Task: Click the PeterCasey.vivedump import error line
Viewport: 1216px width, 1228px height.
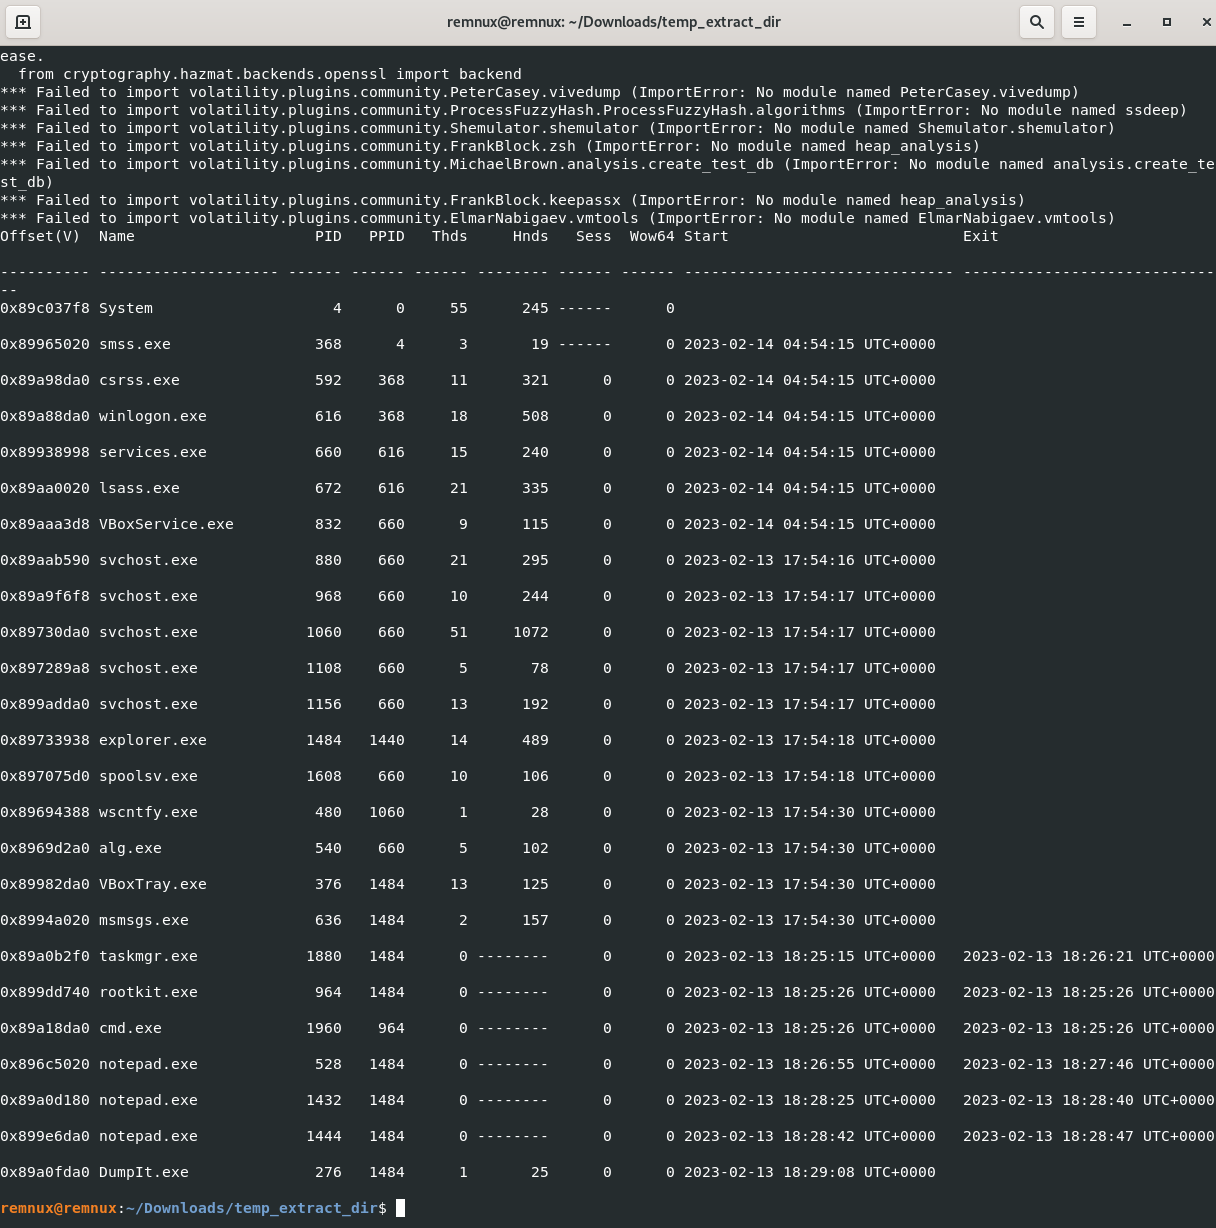Action: 540,92
